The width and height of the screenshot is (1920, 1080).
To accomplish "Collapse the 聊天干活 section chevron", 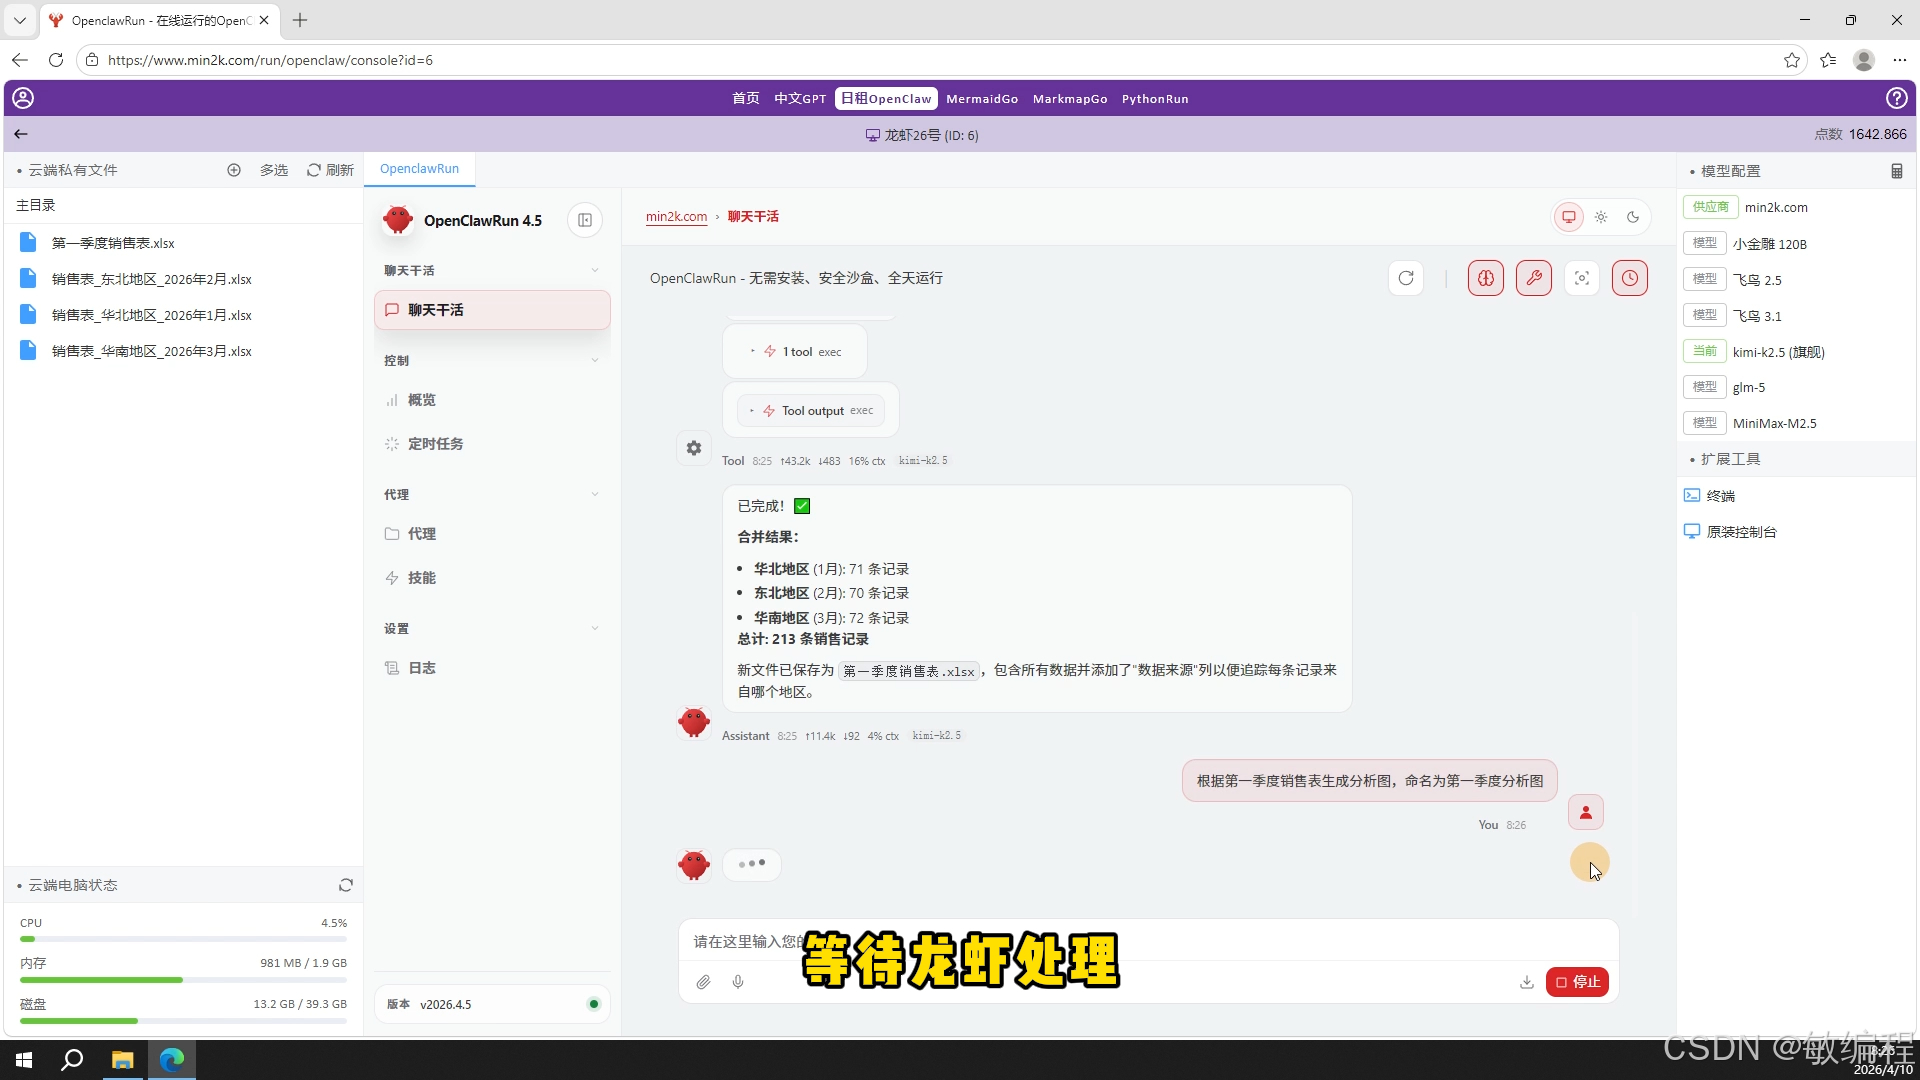I will (595, 270).
